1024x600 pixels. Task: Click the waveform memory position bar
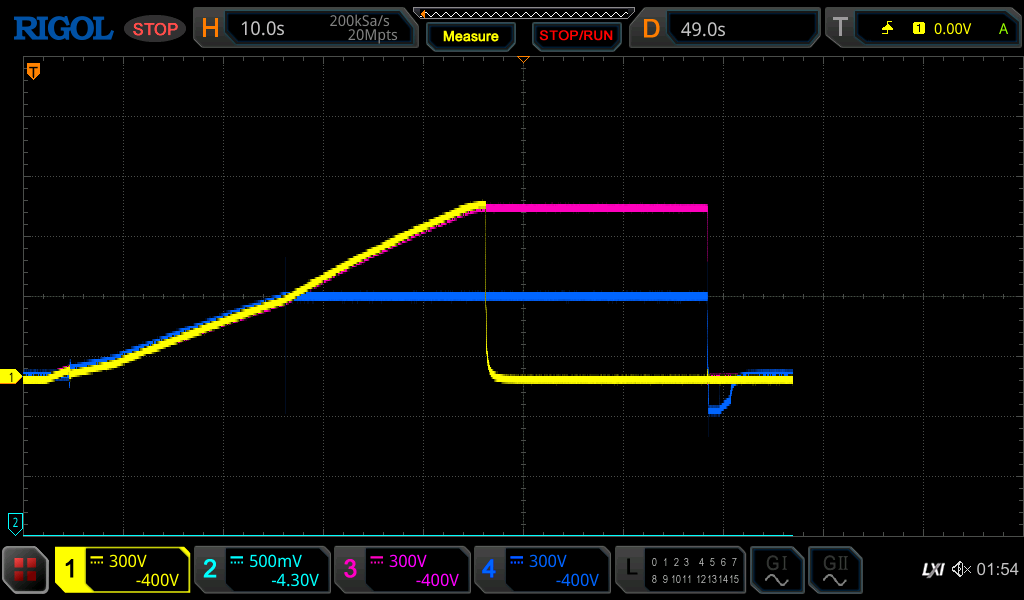[x=523, y=13]
